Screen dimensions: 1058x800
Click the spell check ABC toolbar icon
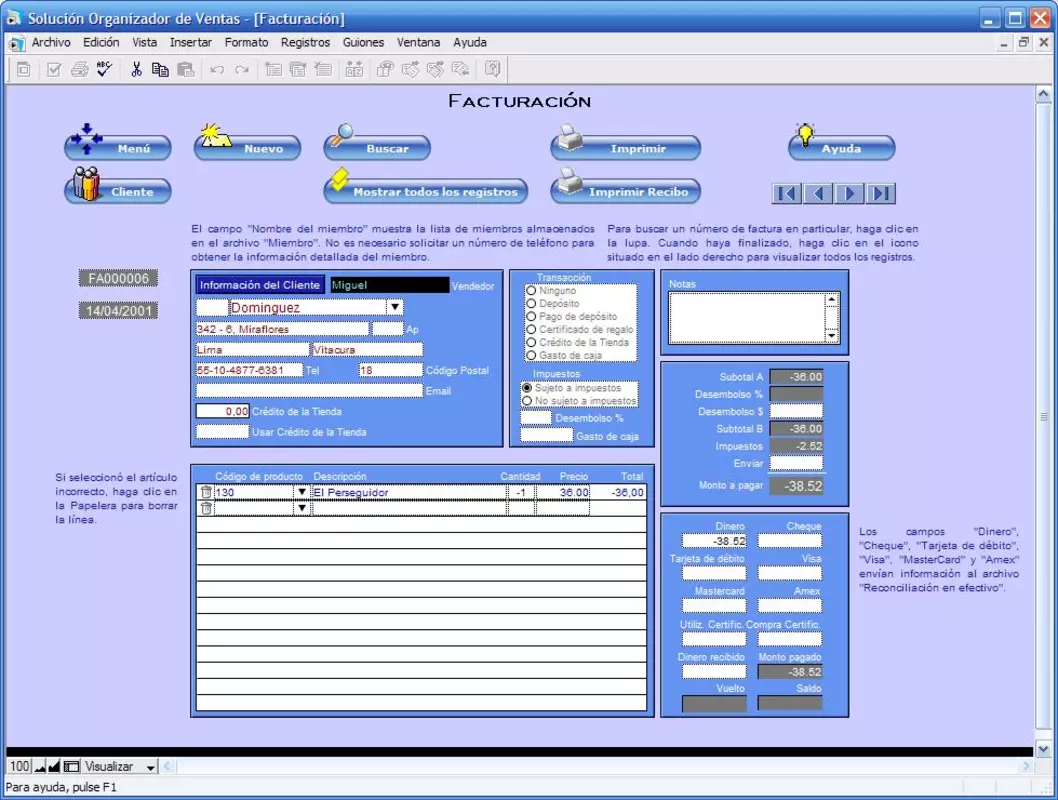(x=104, y=69)
